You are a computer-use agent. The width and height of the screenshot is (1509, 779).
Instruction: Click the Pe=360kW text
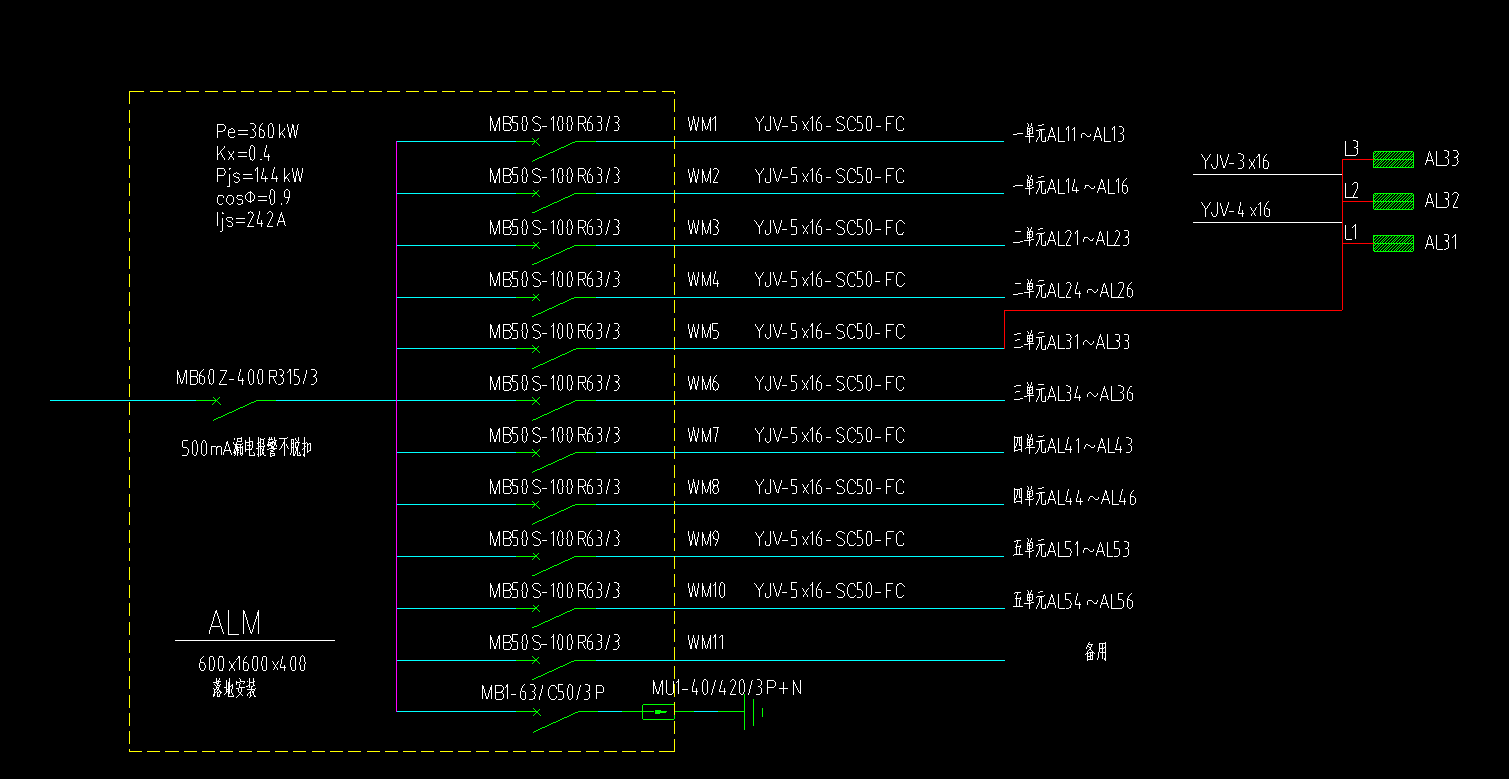[258, 132]
